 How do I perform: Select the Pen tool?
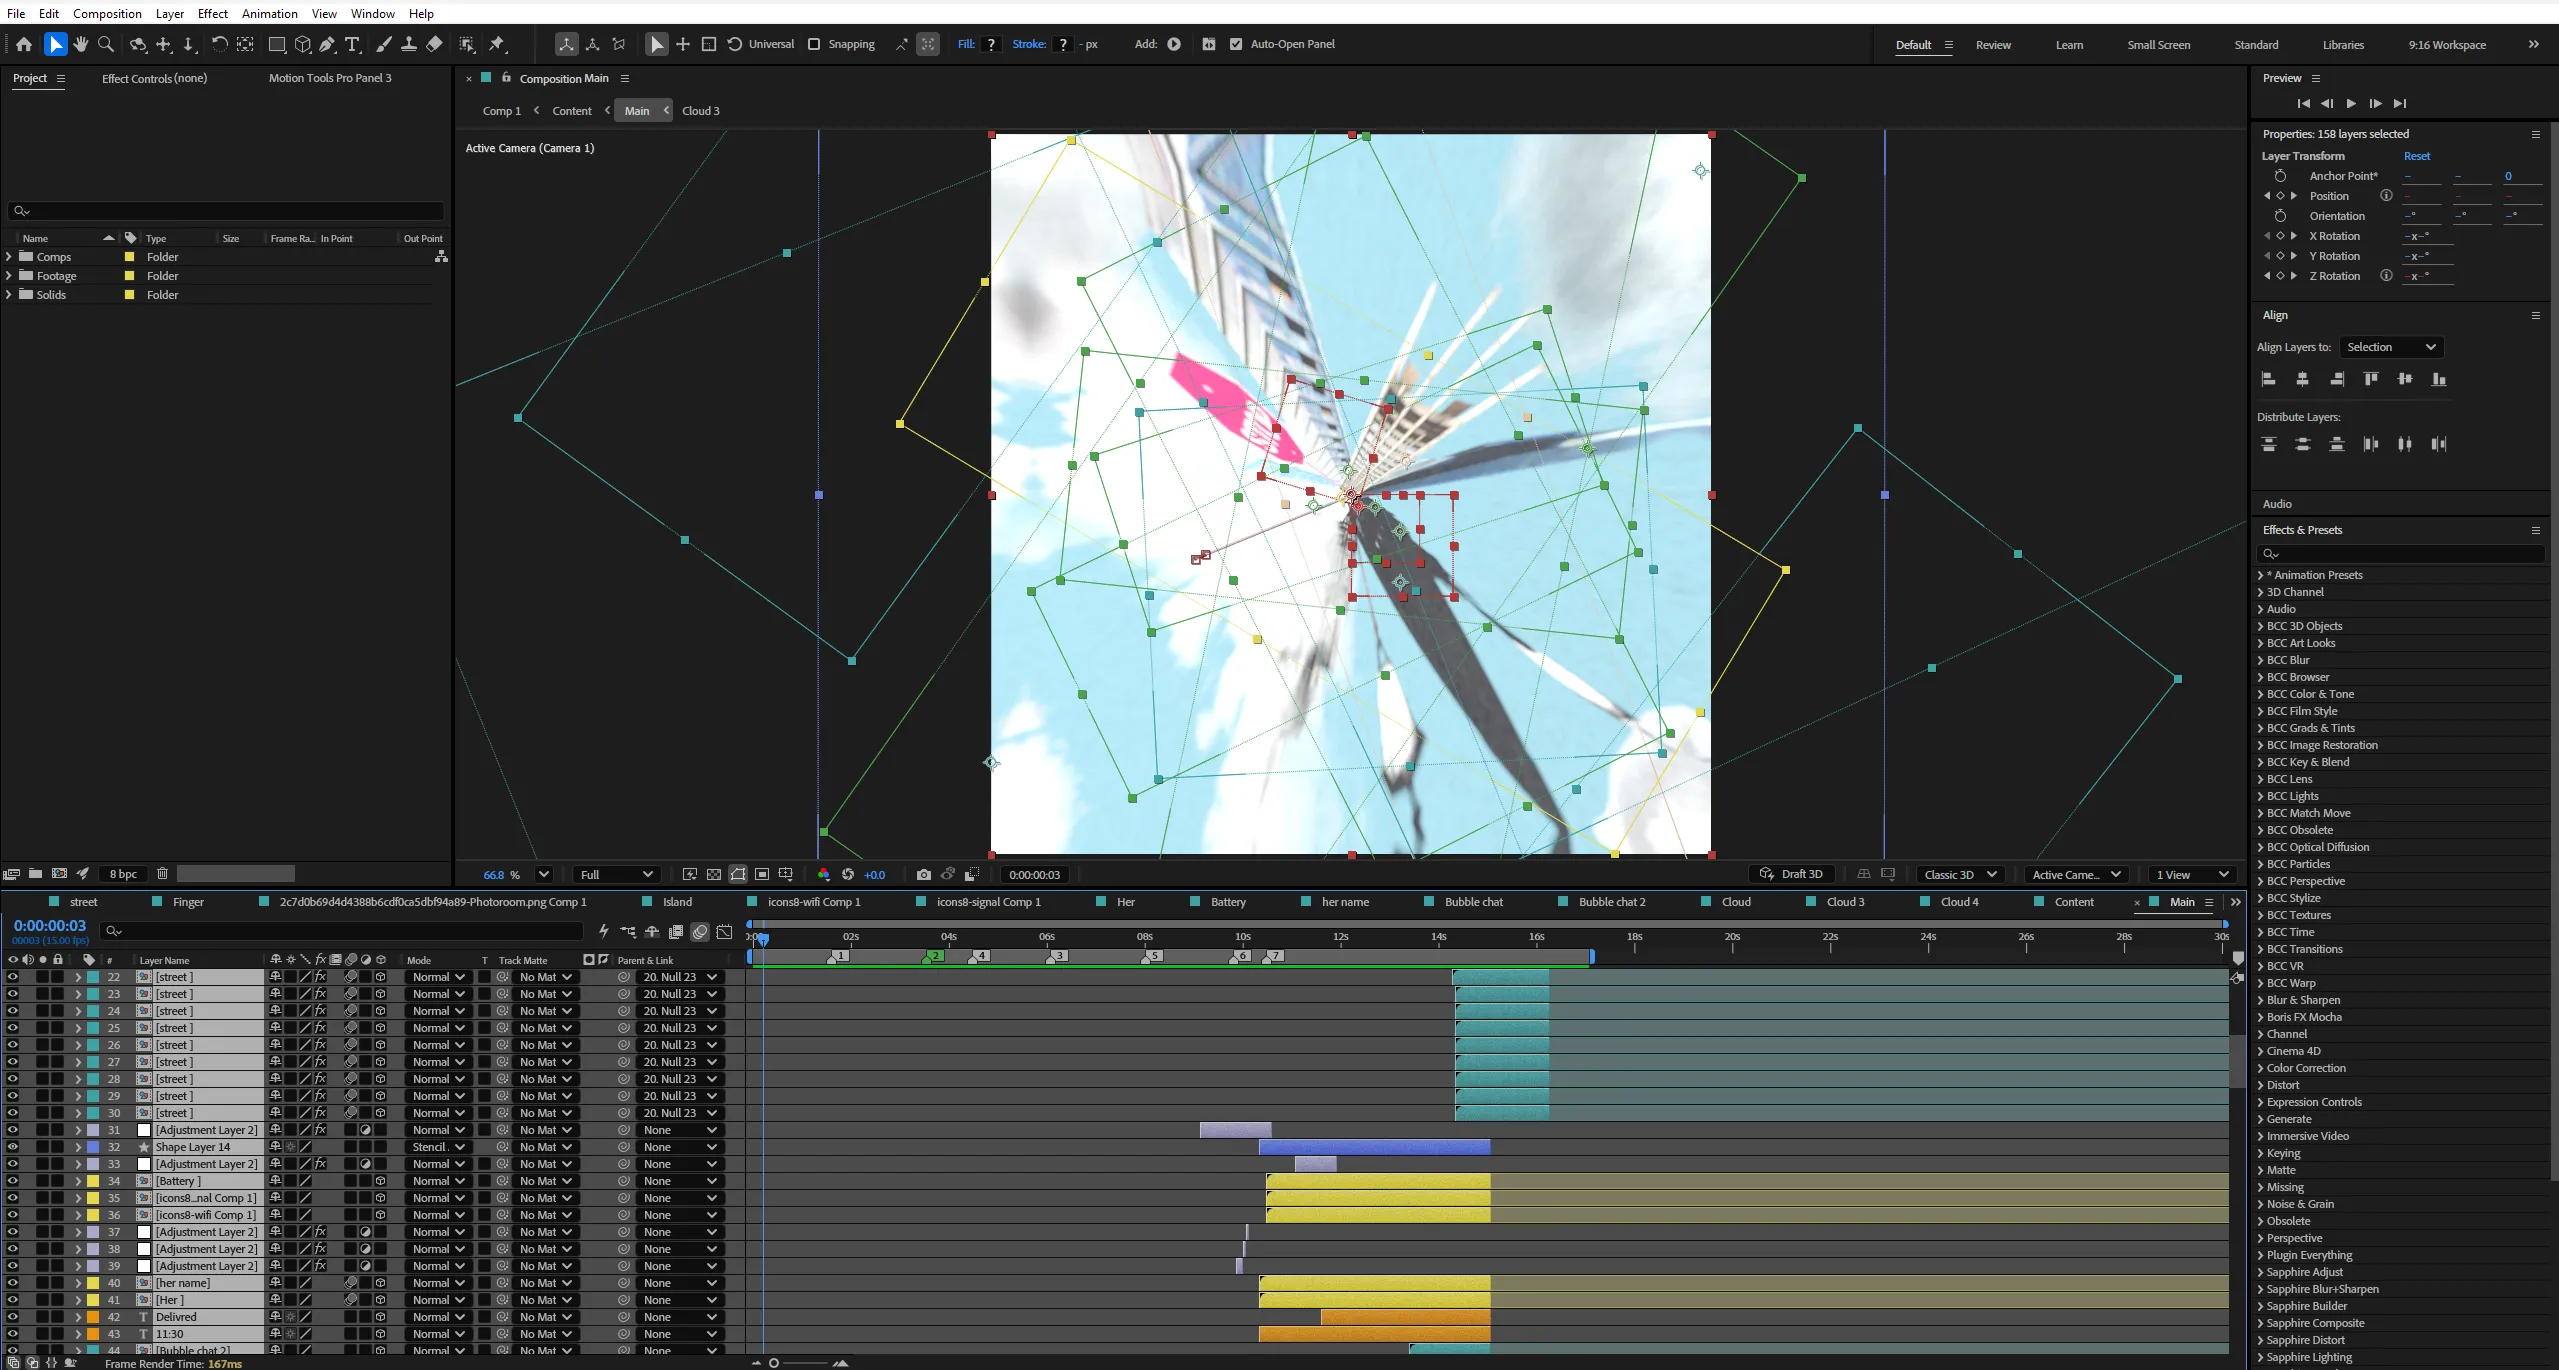tap(327, 44)
